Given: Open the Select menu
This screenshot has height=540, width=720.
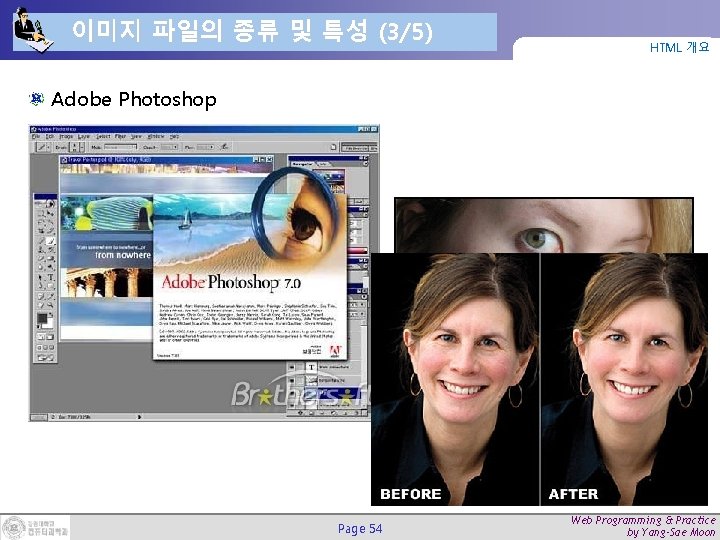Looking at the screenshot, I should coord(103,136).
